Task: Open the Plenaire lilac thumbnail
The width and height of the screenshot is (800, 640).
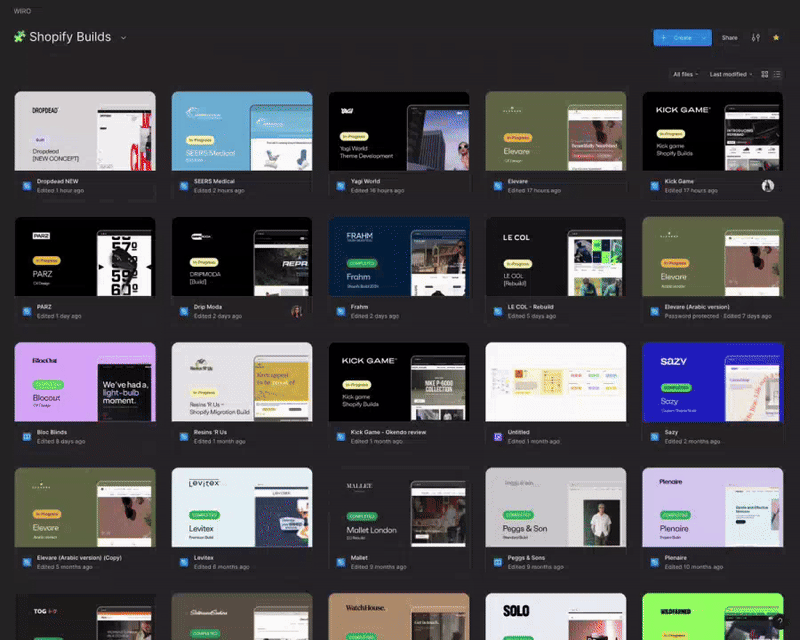Action: 713,507
